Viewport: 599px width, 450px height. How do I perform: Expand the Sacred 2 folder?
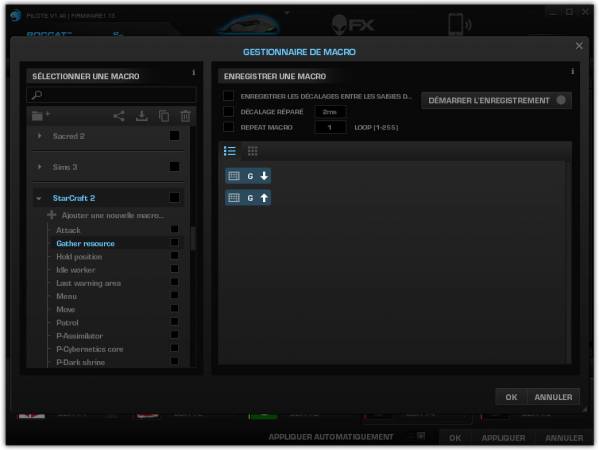(39, 136)
